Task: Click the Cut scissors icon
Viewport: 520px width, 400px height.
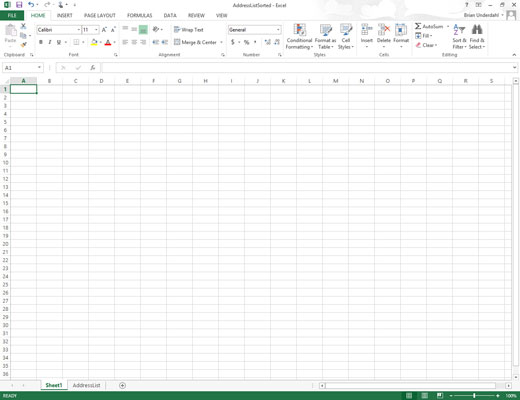Action: (23, 26)
